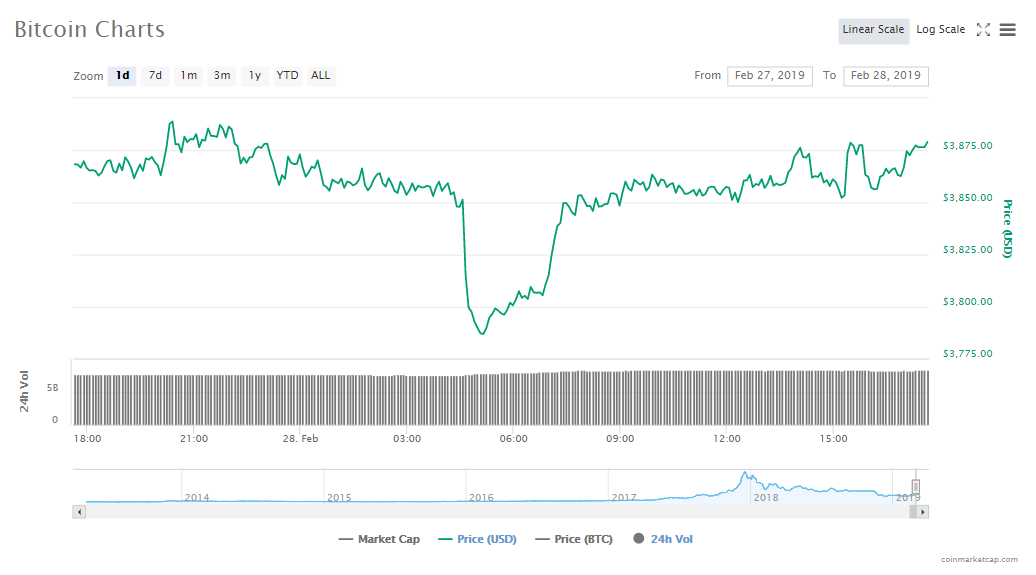
Task: Select Linear Scale view
Action: [x=873, y=30]
